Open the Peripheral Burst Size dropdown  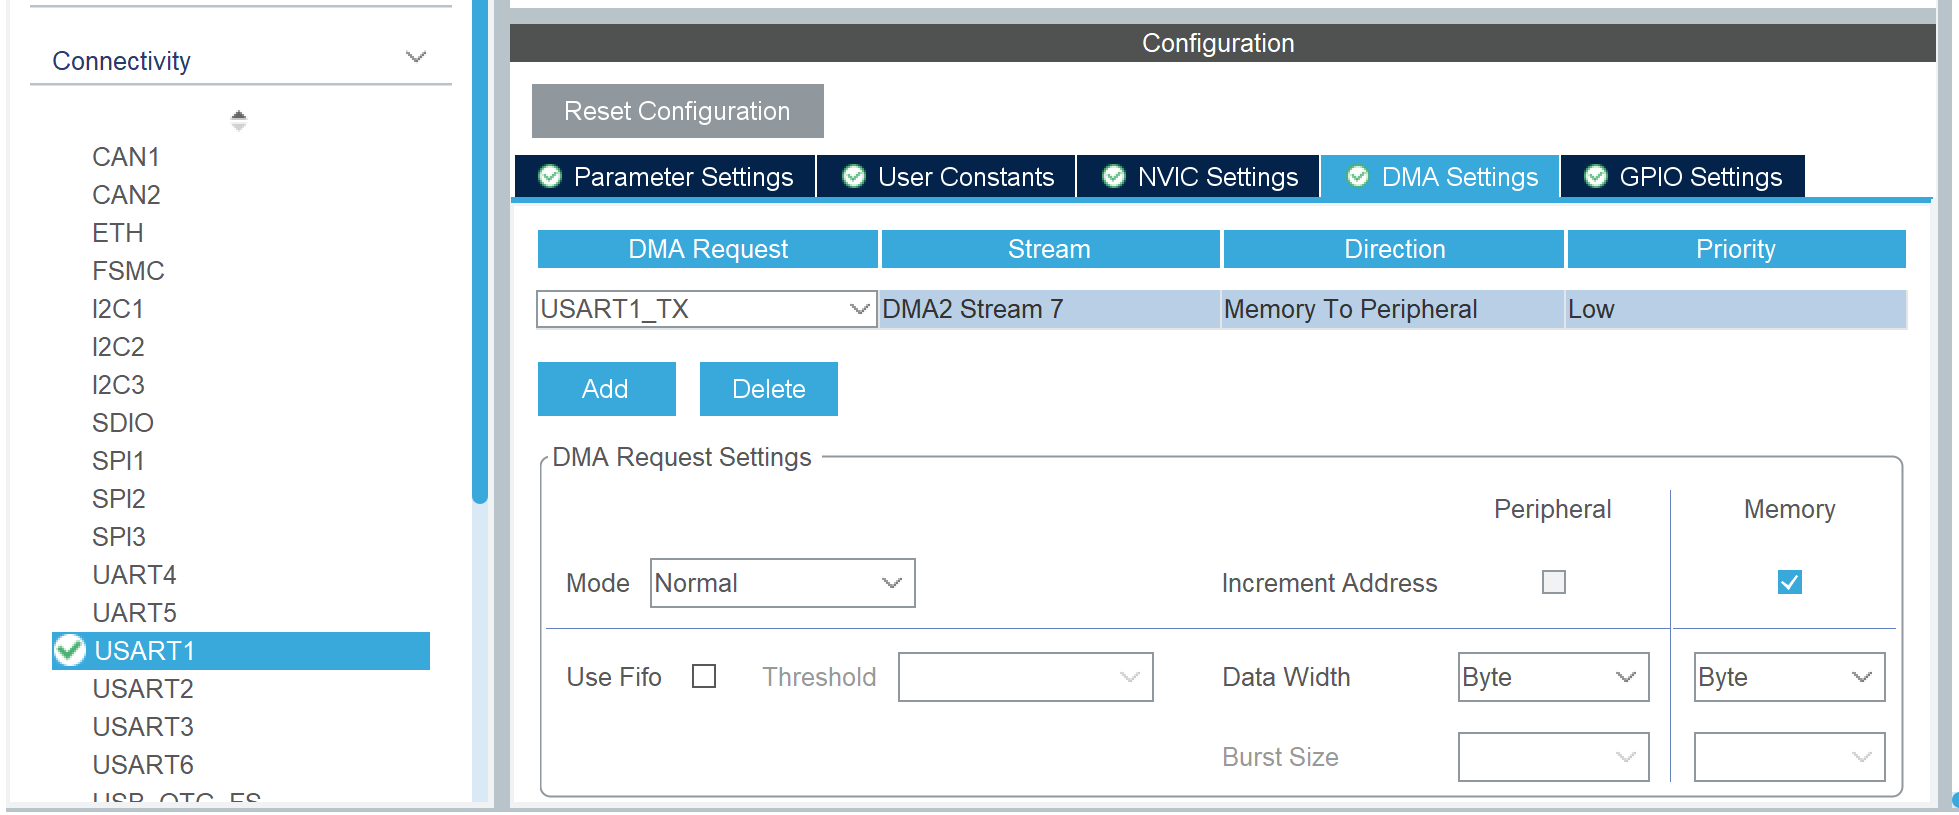tap(1553, 757)
